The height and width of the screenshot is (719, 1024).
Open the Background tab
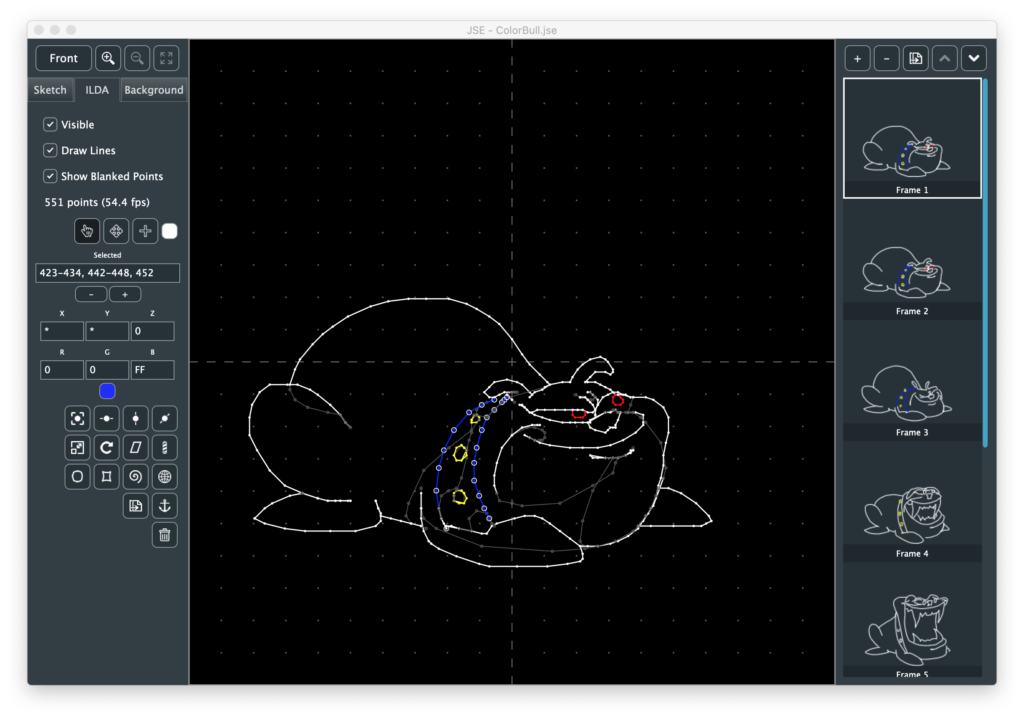pyautogui.click(x=153, y=90)
